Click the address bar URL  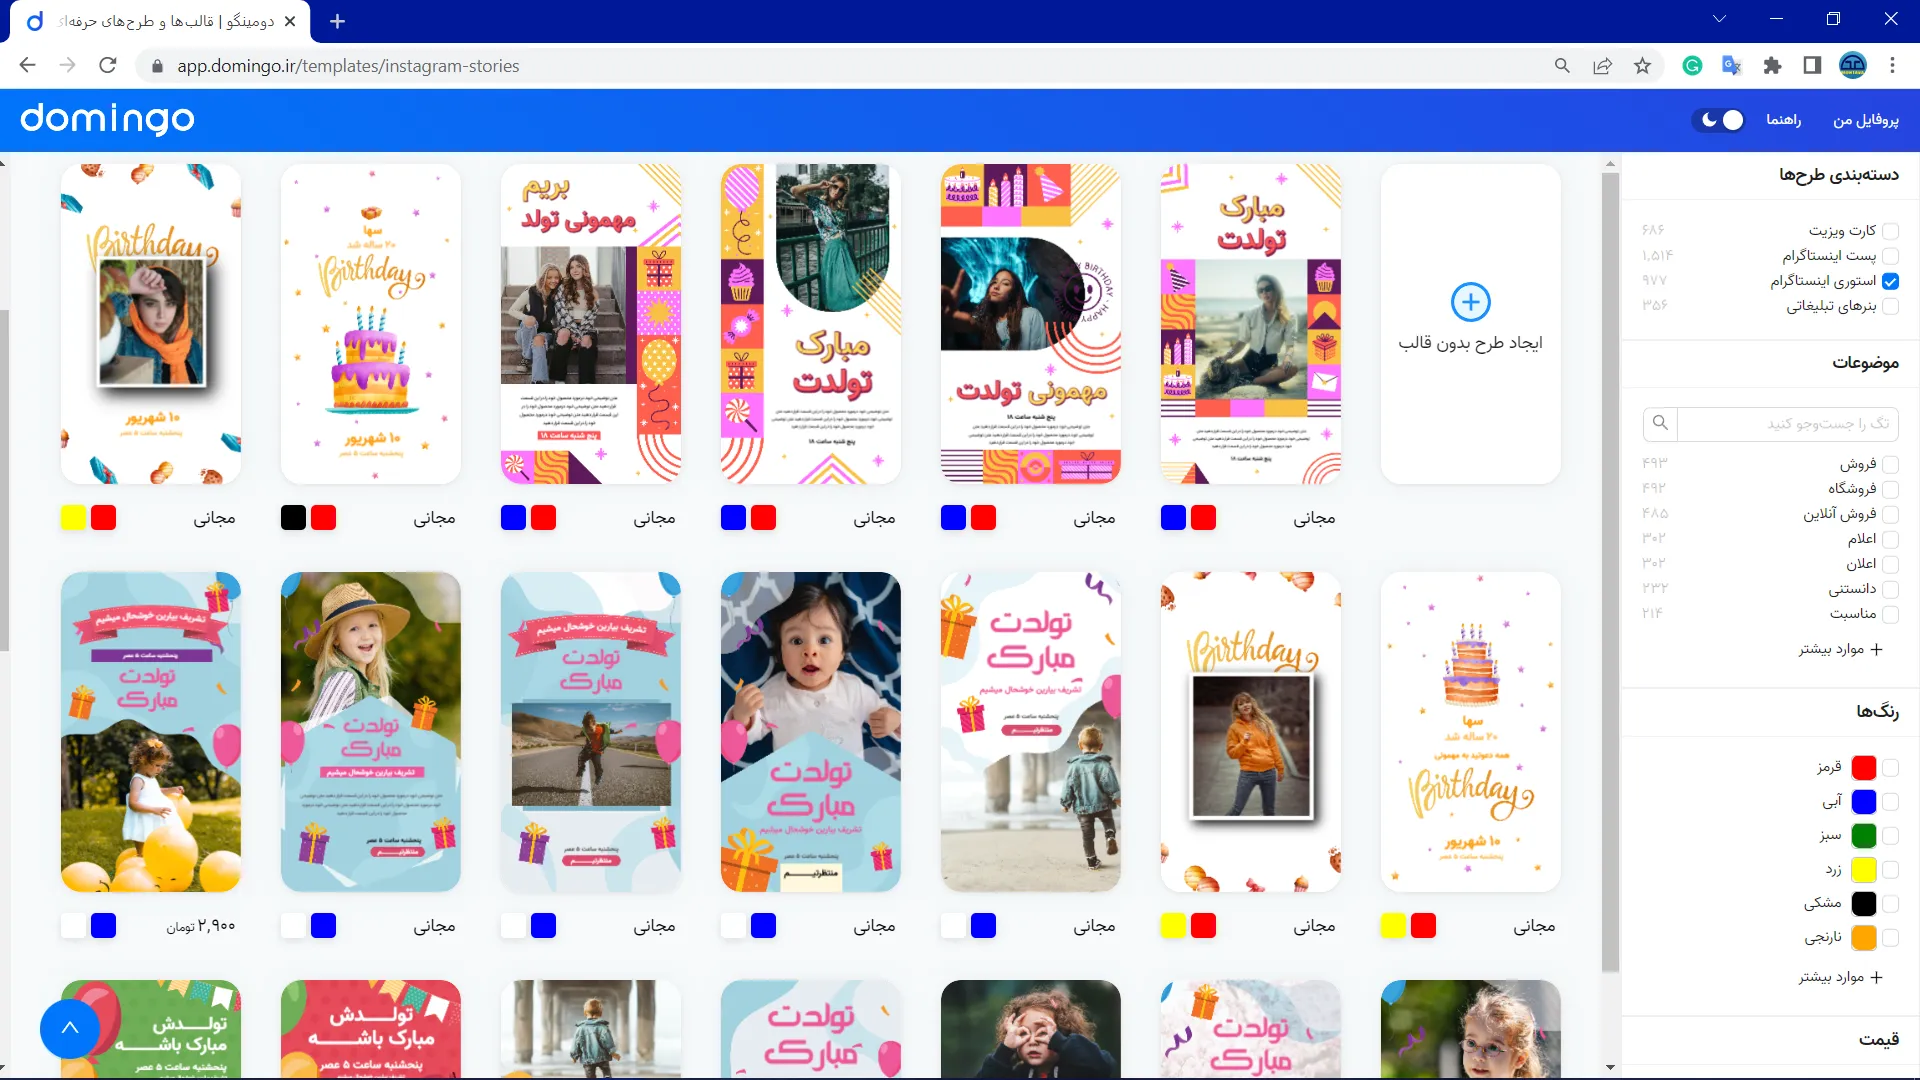(x=348, y=66)
